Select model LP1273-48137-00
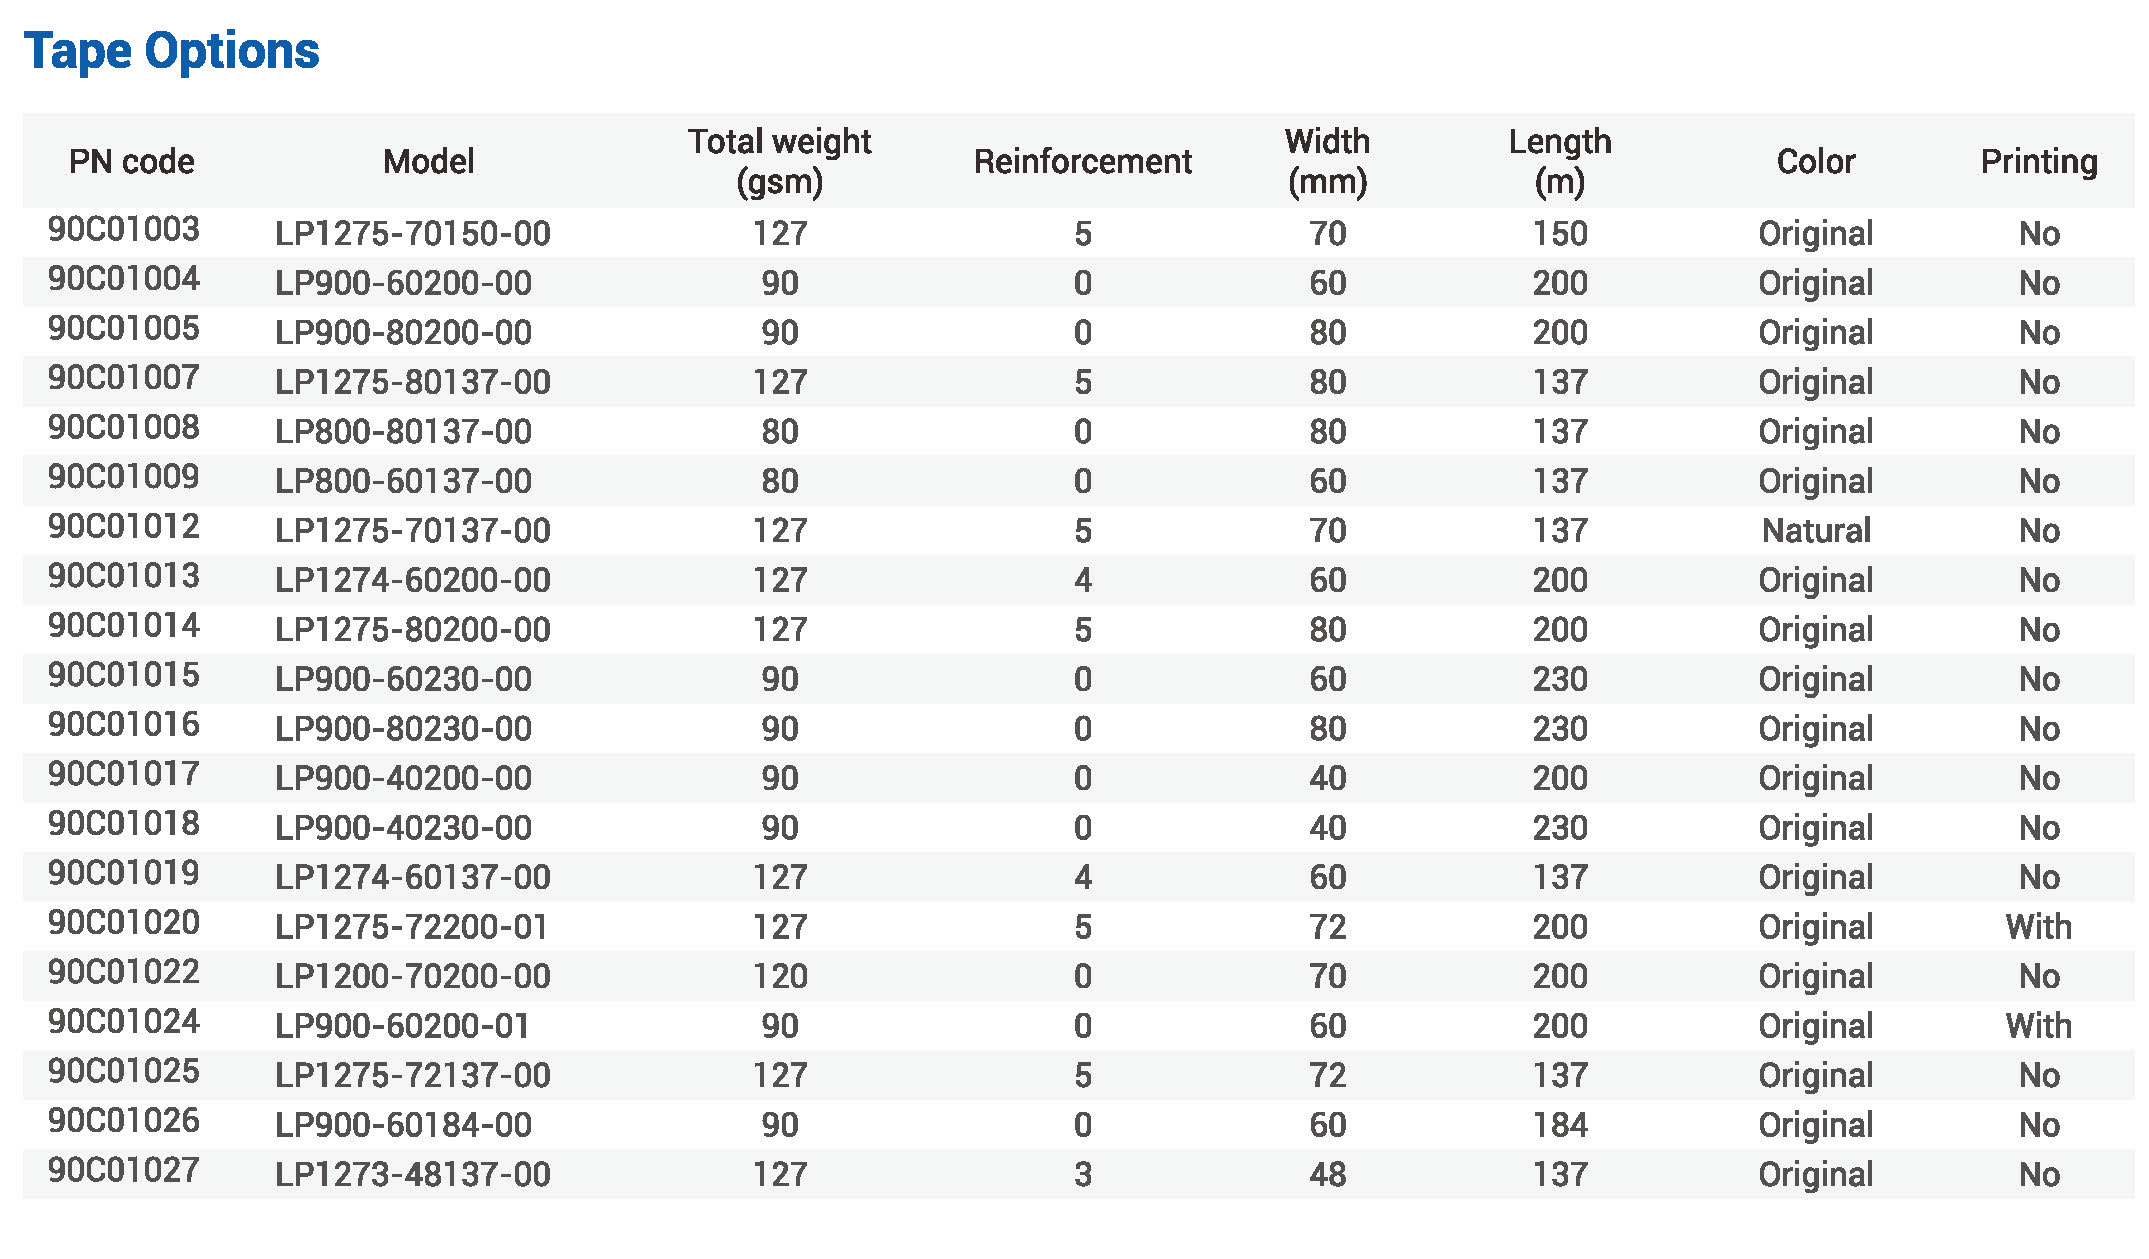Image resolution: width=2149 pixels, height=1259 pixels. pyautogui.click(x=412, y=1174)
